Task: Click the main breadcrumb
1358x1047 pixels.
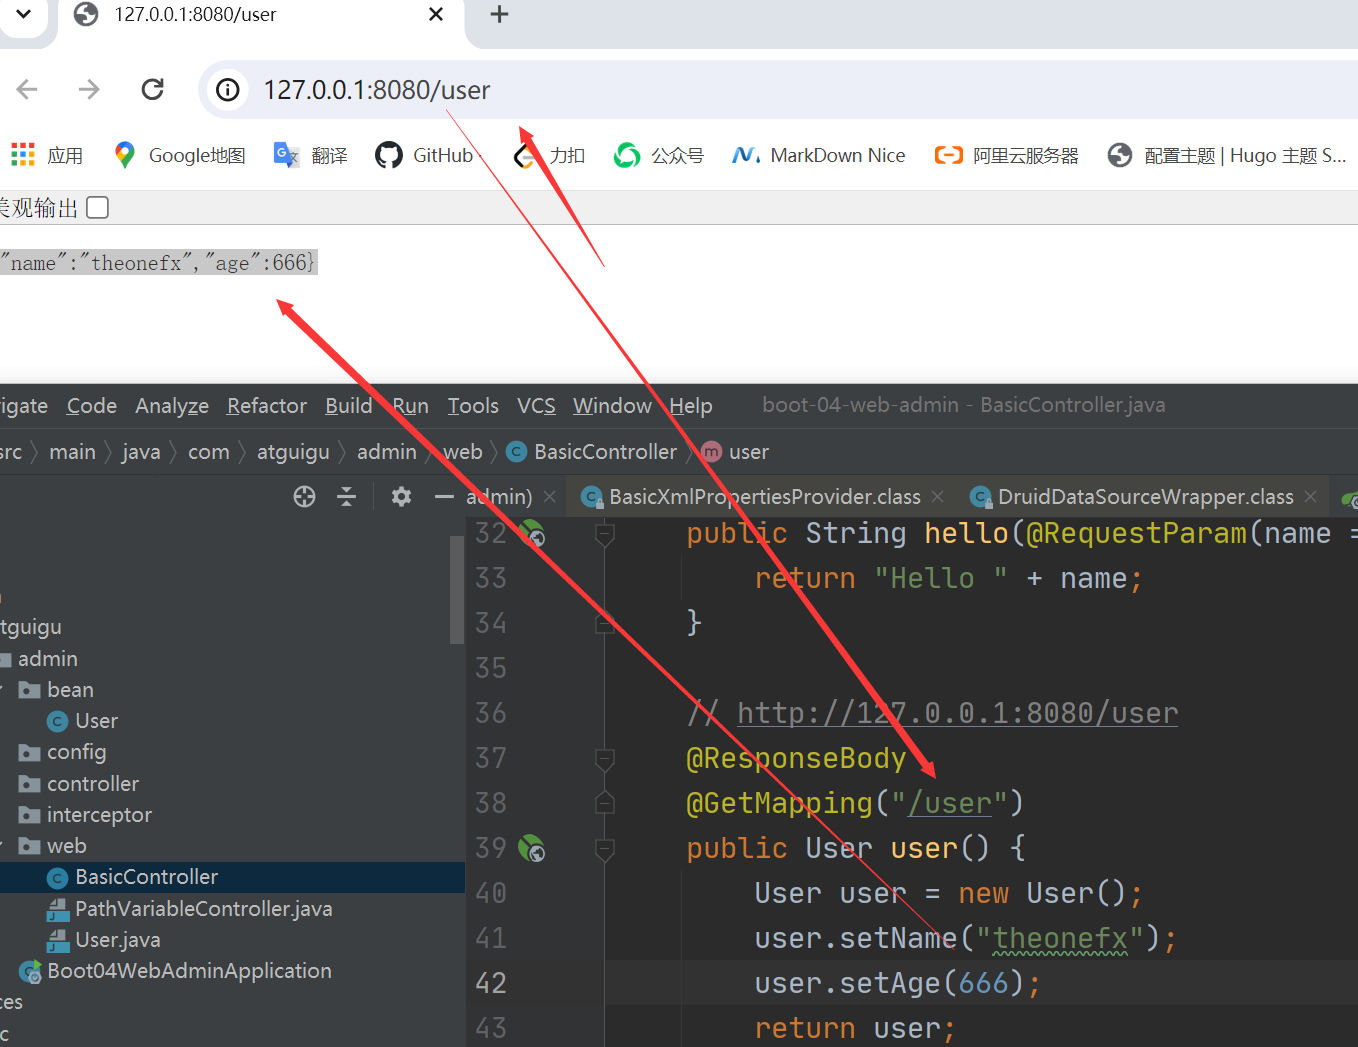Action: point(73,452)
